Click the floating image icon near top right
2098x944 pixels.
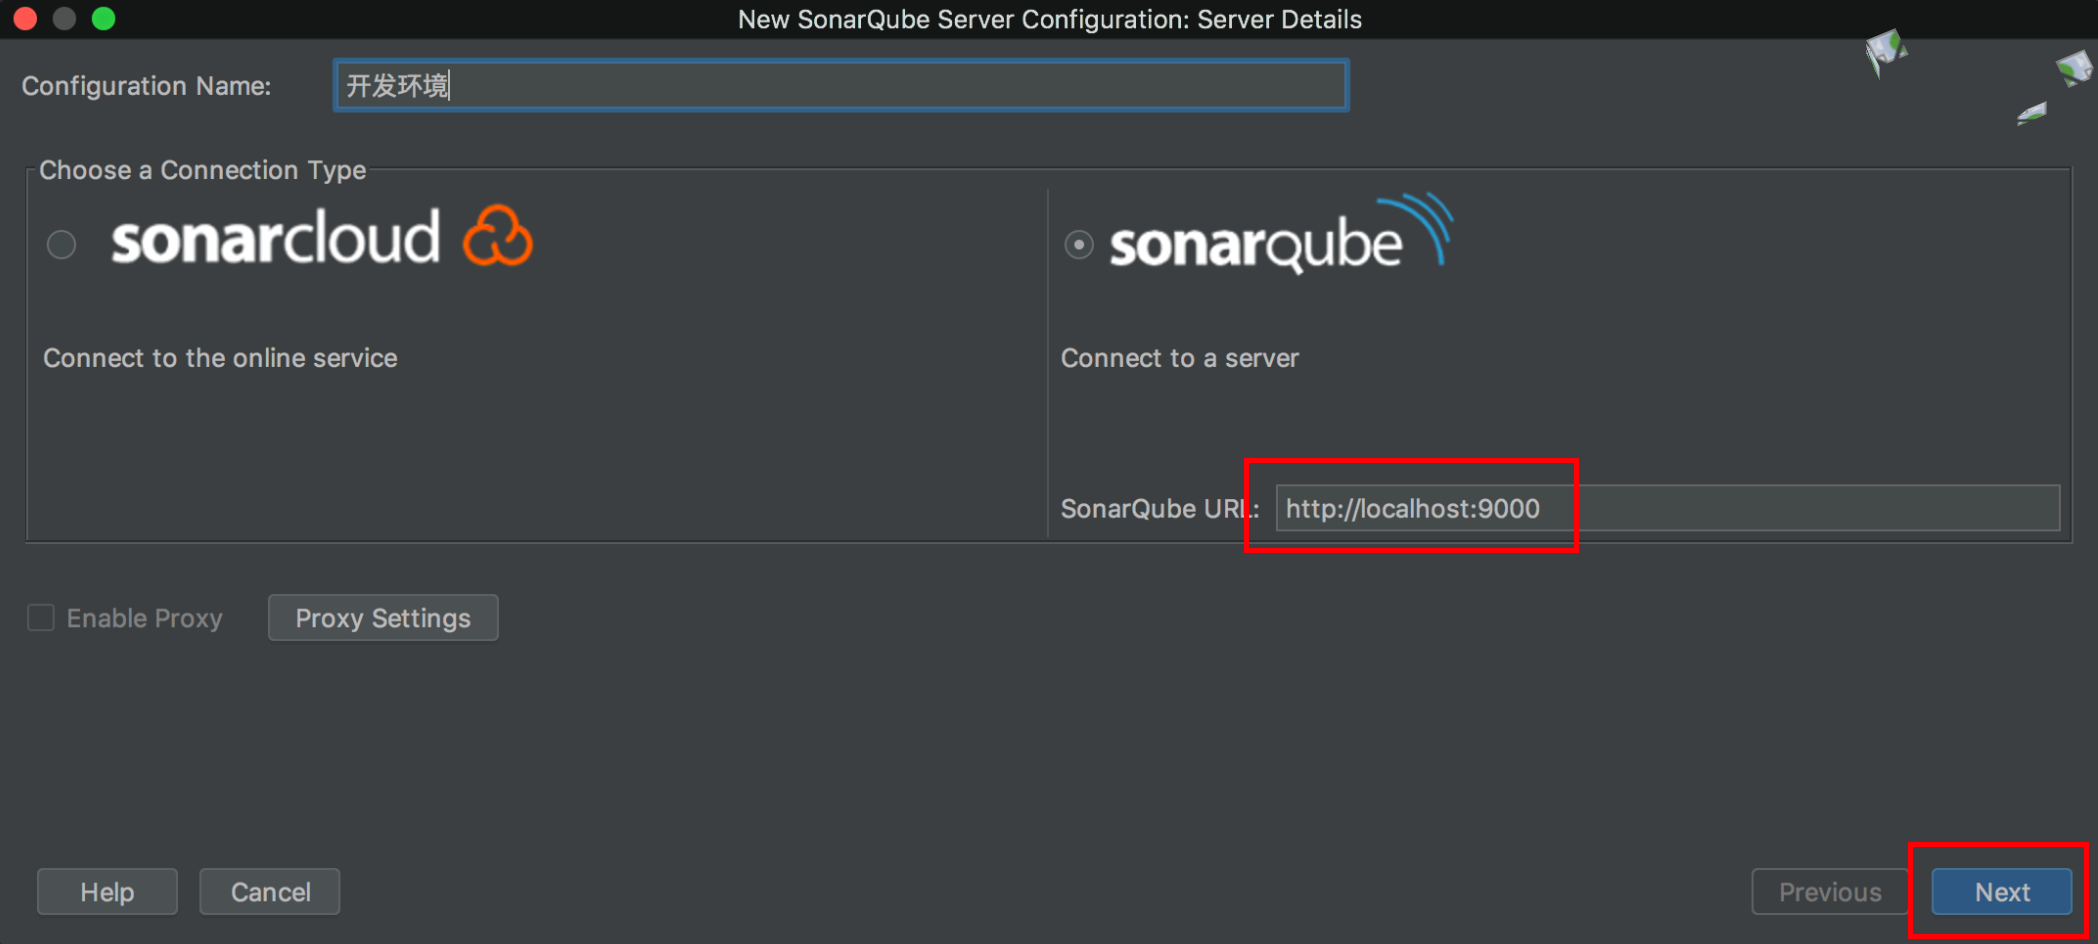[1884, 52]
